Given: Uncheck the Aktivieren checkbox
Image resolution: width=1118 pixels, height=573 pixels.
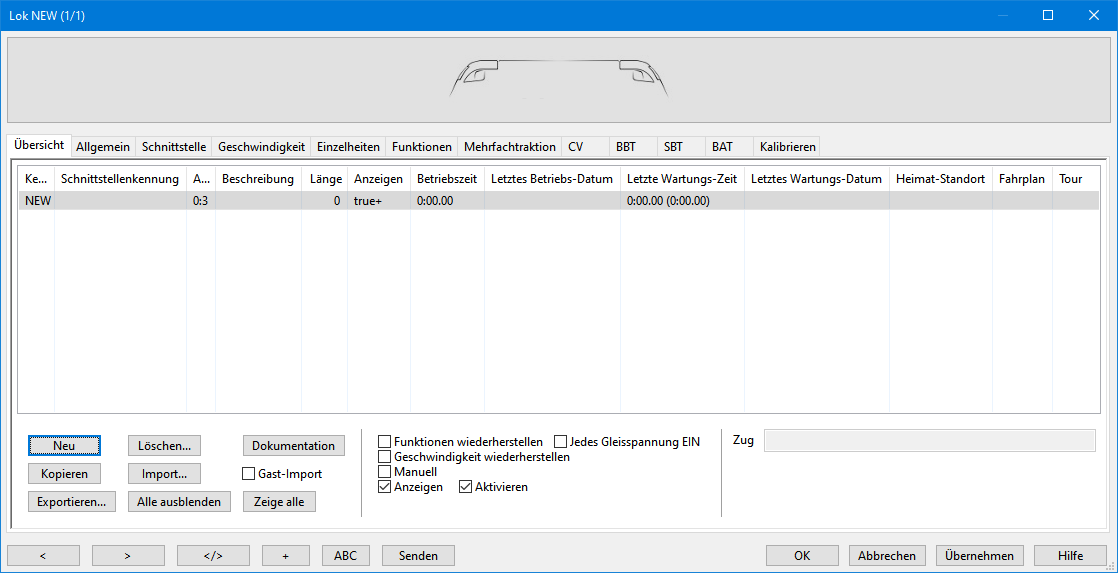Looking at the screenshot, I should 466,487.
